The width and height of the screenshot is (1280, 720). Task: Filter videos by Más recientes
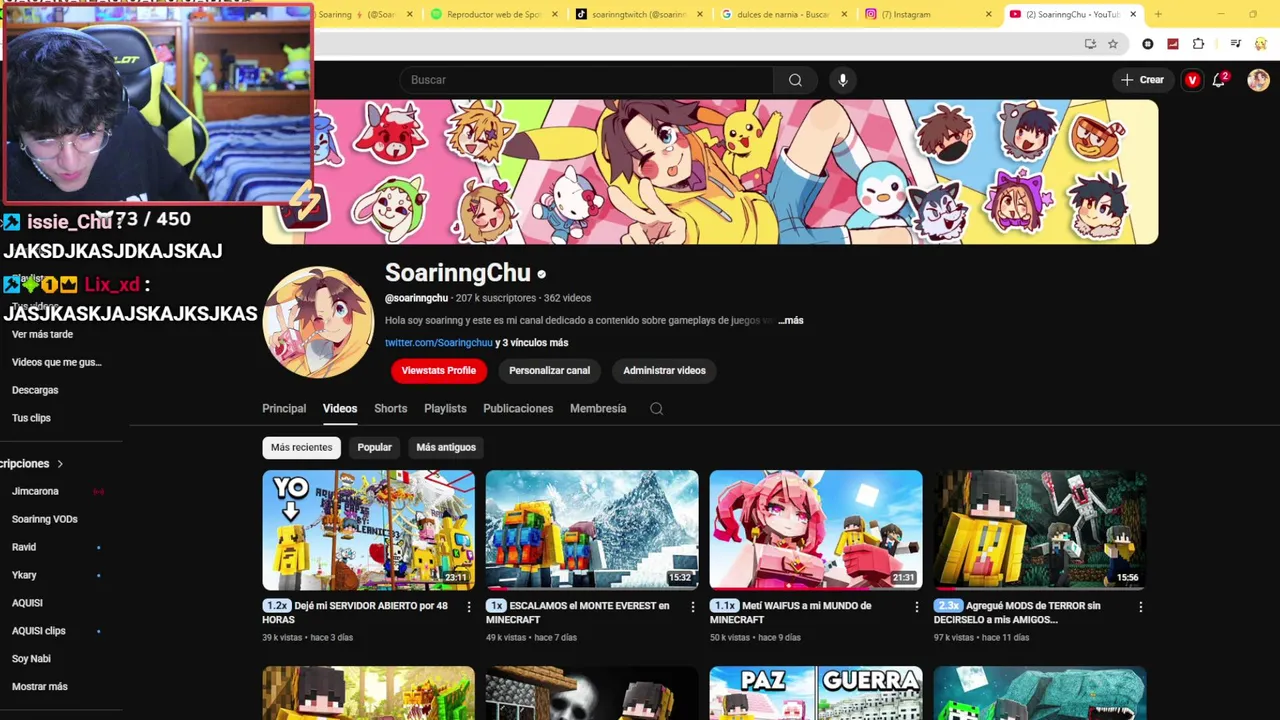tap(301, 447)
